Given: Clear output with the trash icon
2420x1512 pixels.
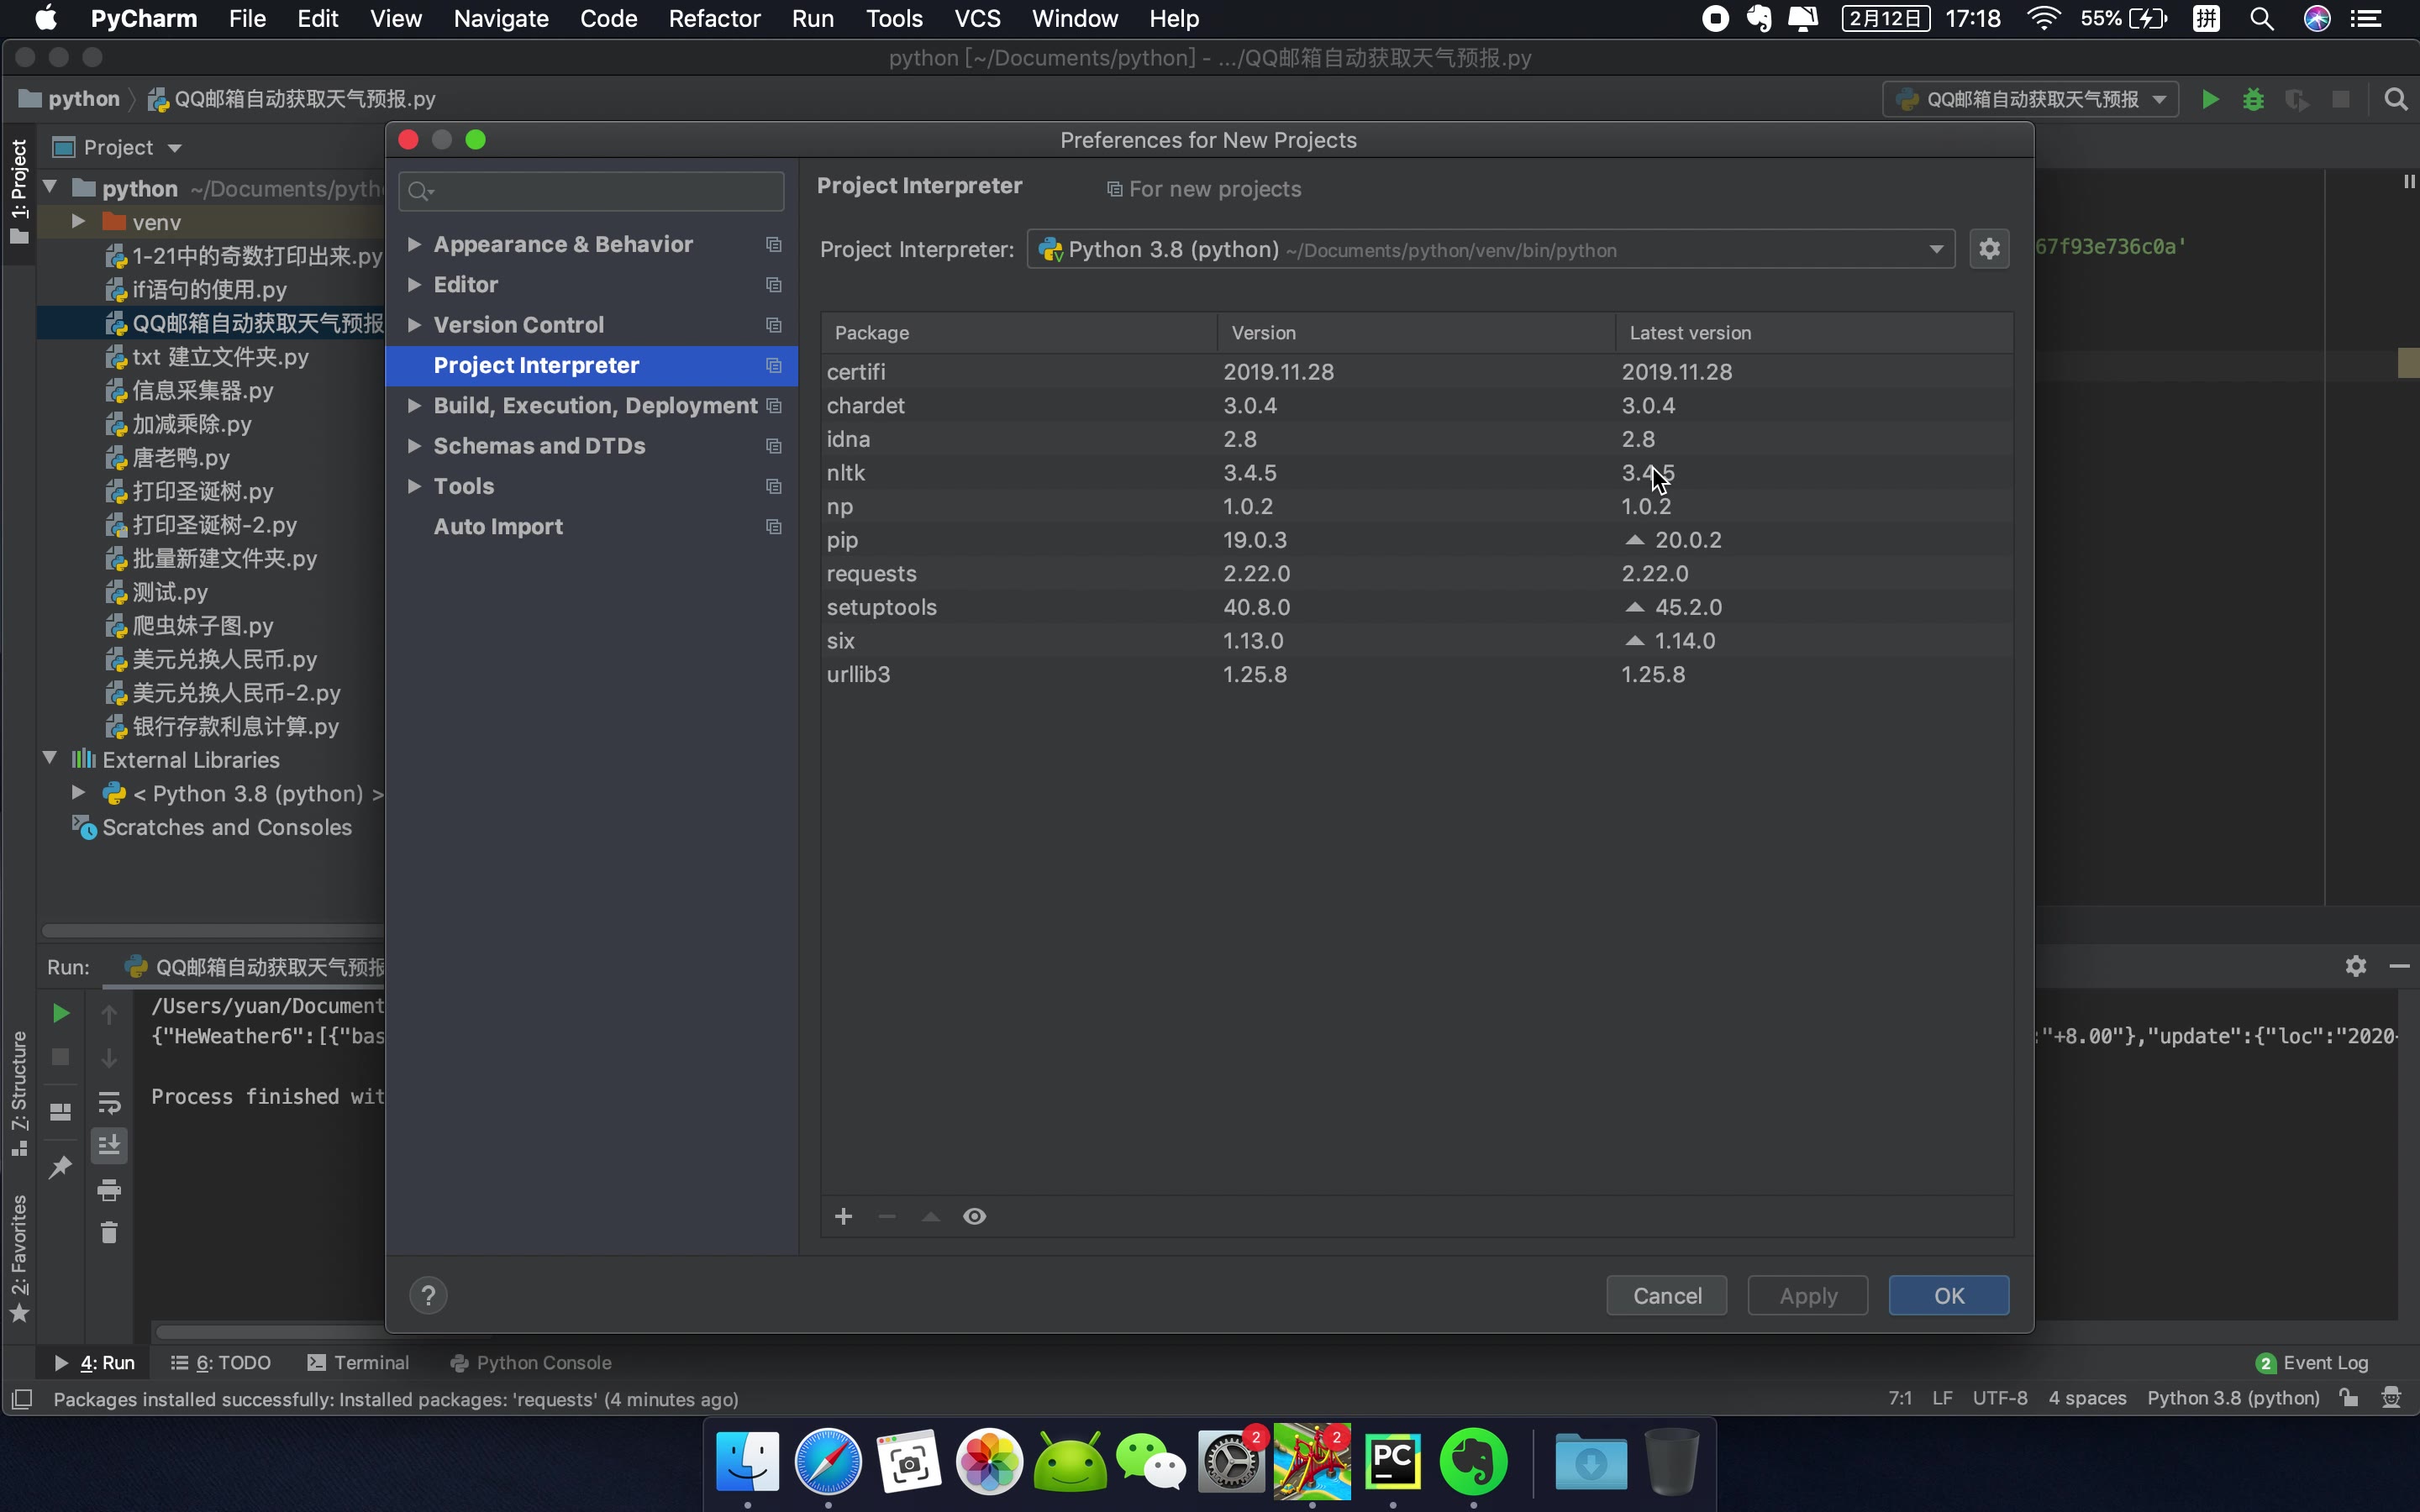Looking at the screenshot, I should 109,1233.
